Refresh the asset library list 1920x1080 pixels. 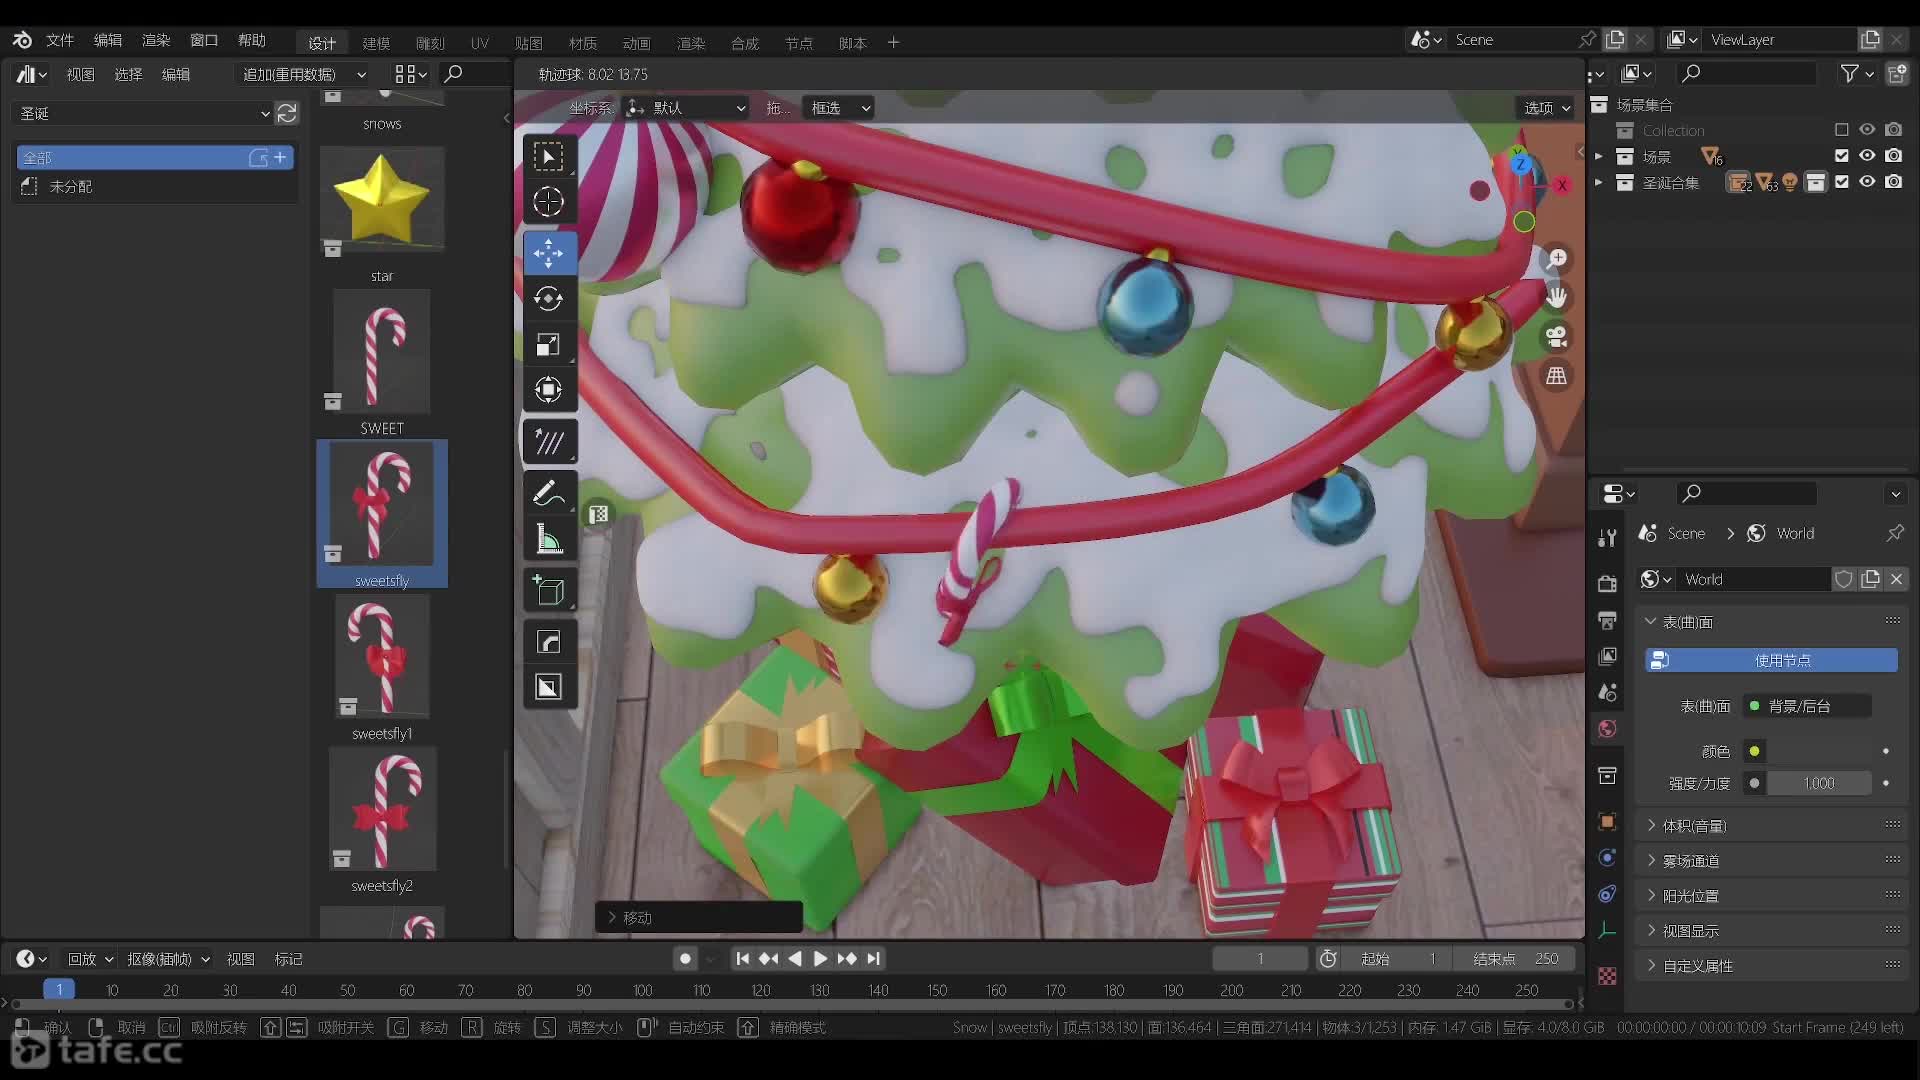(x=287, y=113)
